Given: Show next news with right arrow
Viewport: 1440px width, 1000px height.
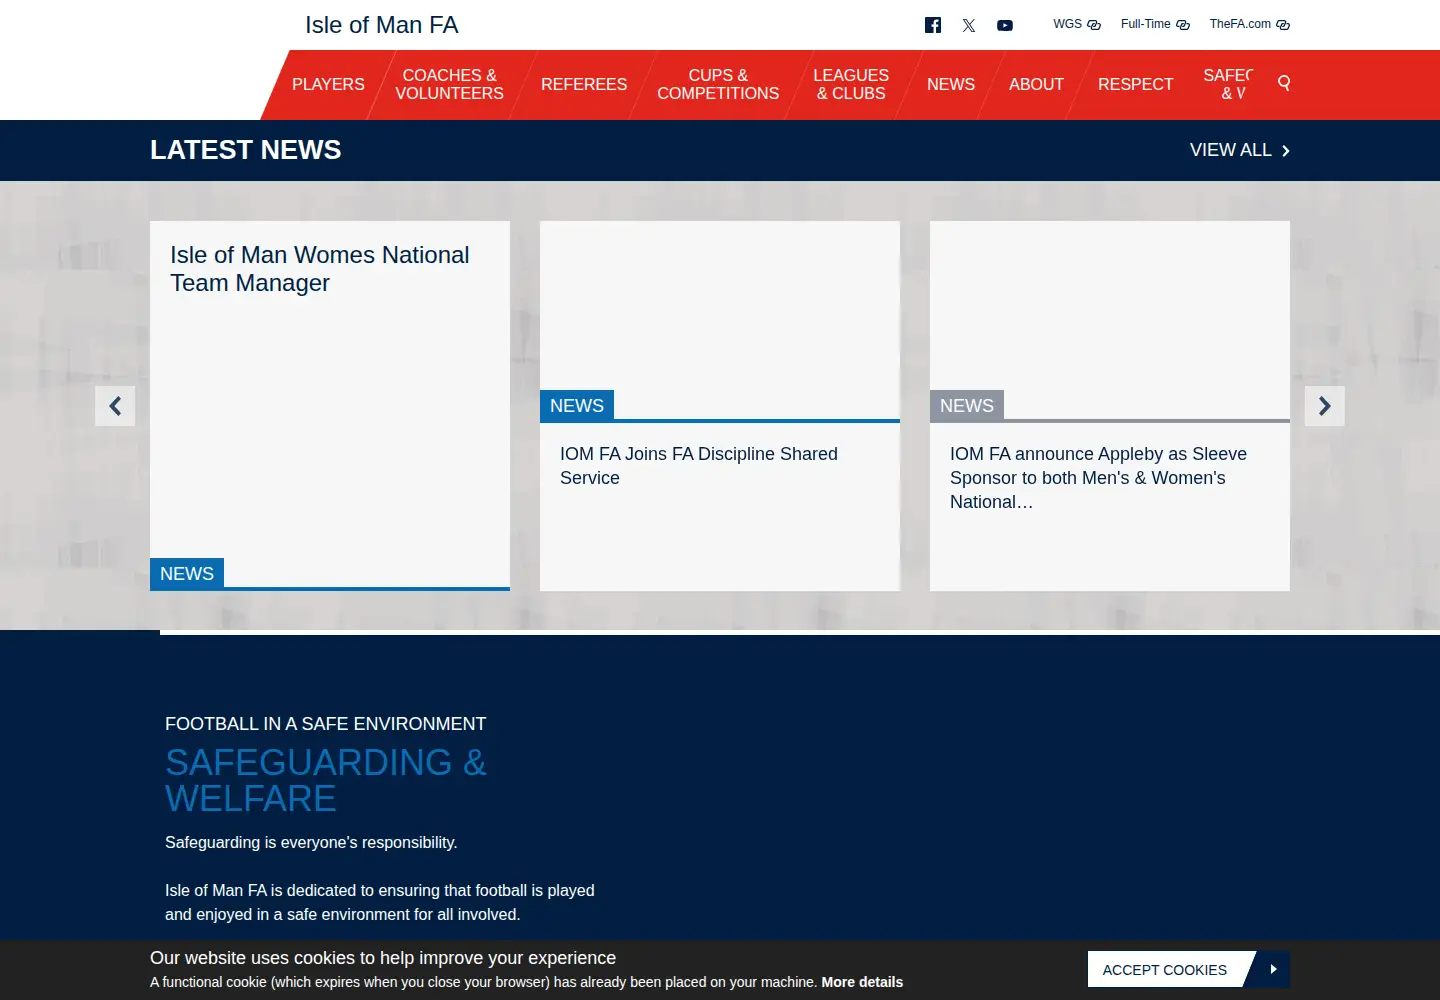Looking at the screenshot, I should [x=1325, y=406].
